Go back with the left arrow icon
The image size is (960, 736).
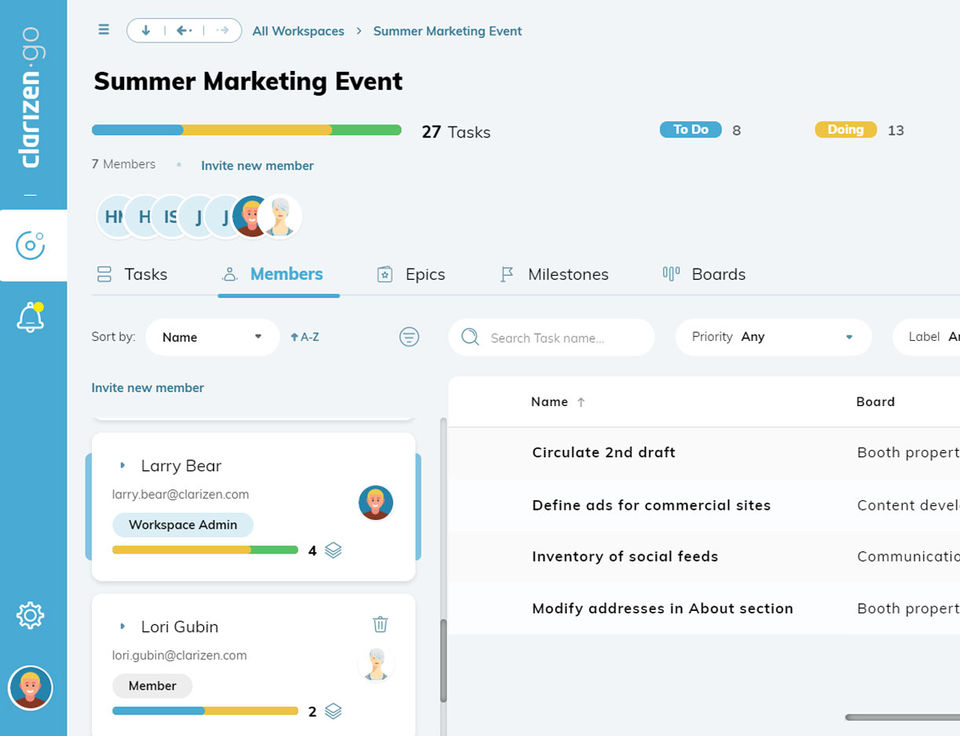[184, 30]
